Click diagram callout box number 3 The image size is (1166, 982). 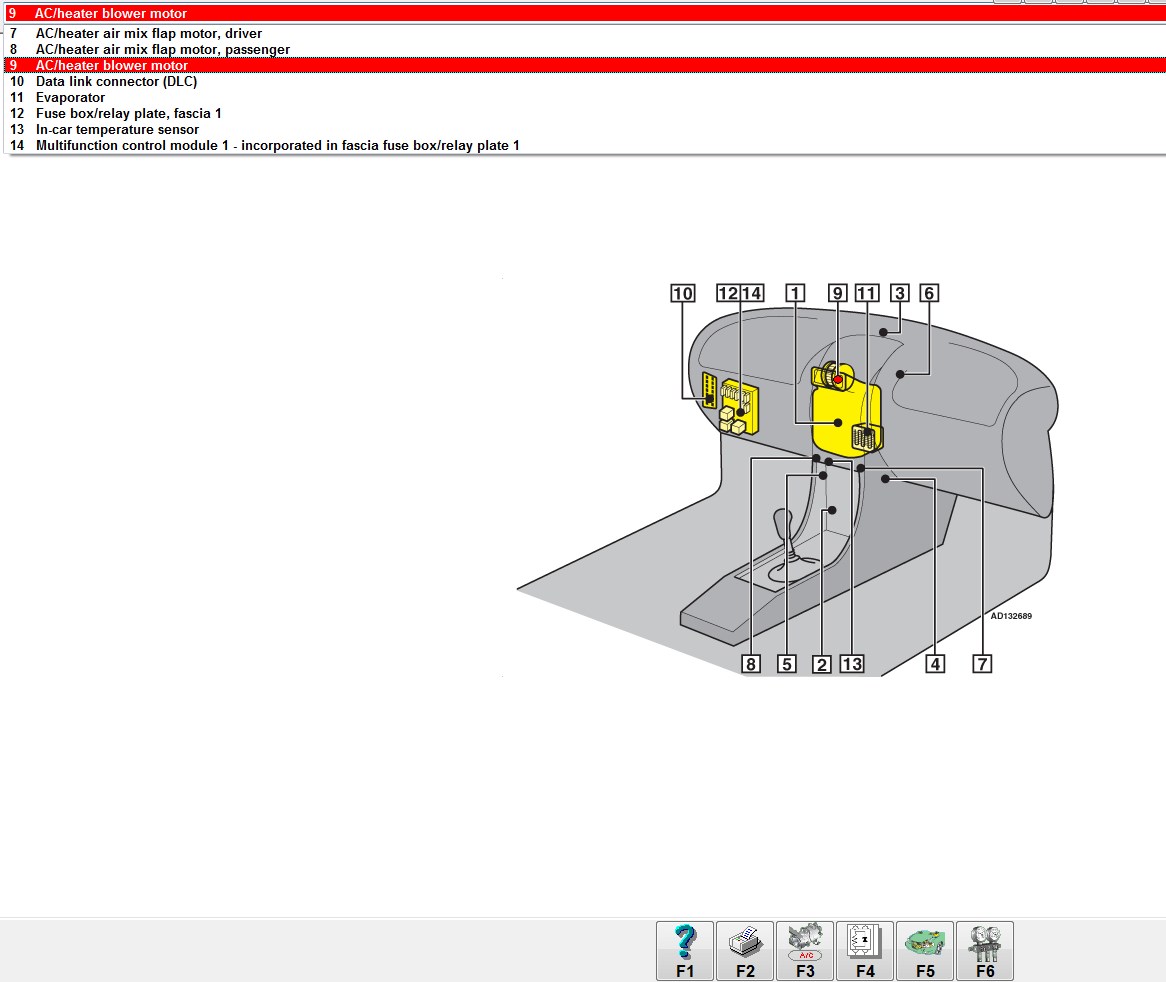900,294
